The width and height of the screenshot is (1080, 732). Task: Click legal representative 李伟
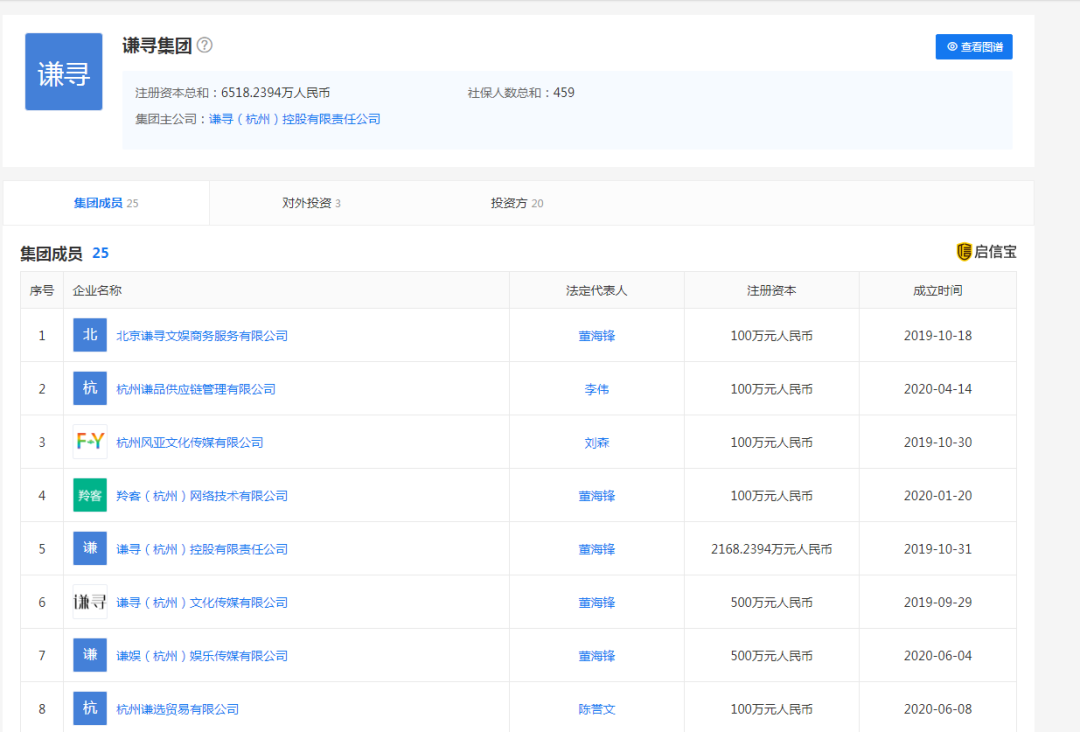(x=596, y=390)
